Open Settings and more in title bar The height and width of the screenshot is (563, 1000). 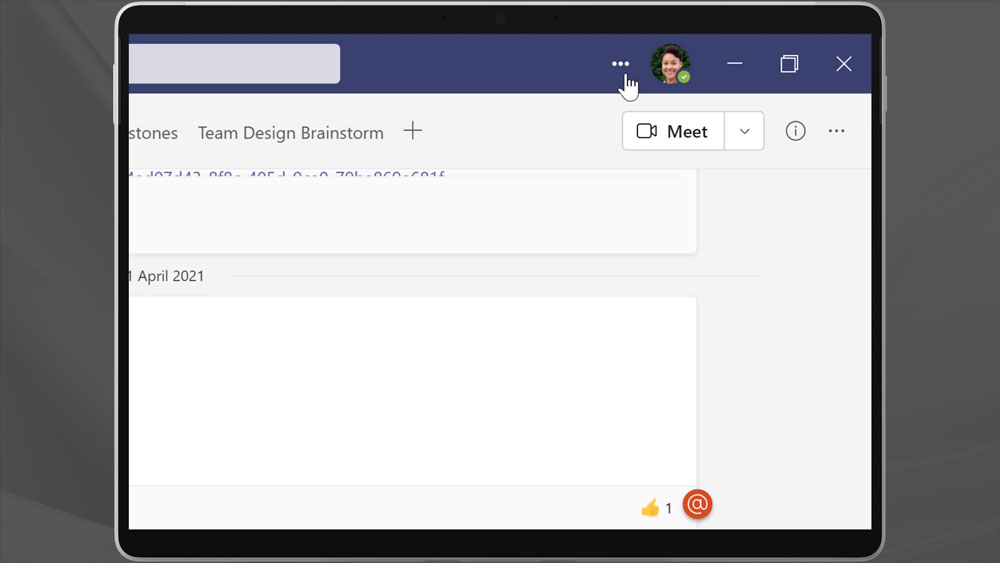(x=620, y=64)
